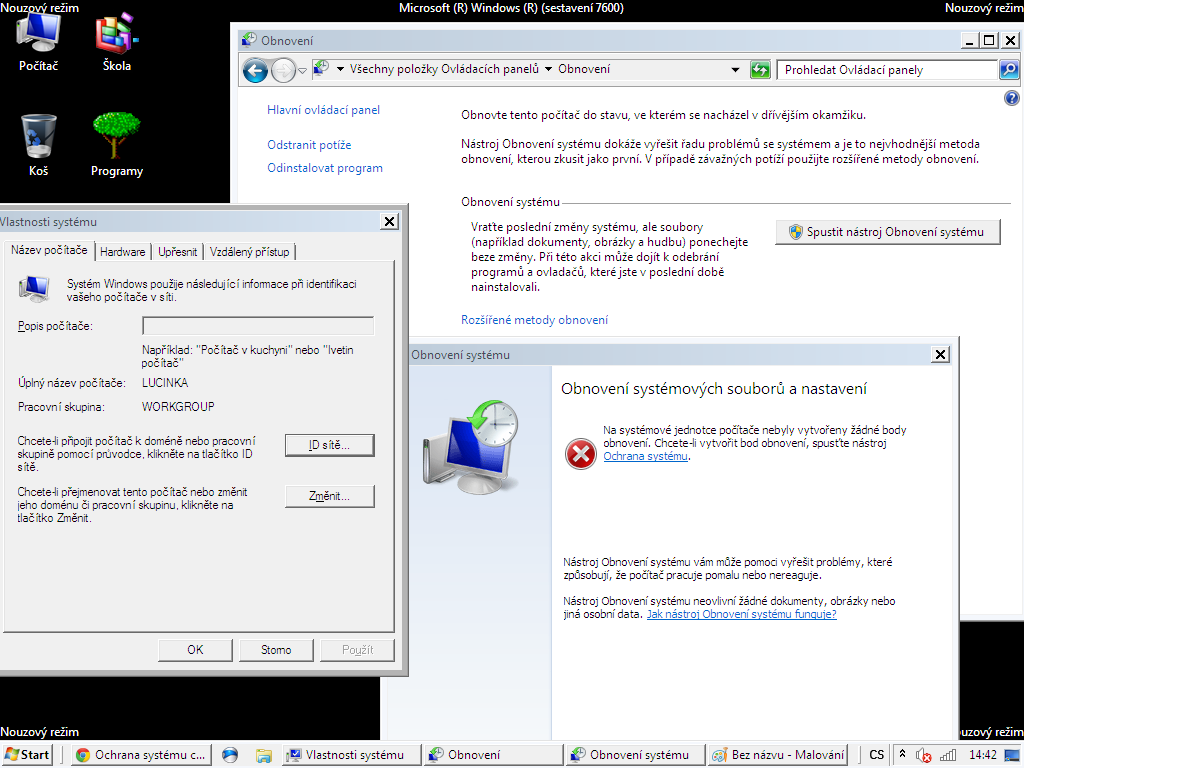
Task: Close the Obnovení systému dialog
Action: coord(940,355)
